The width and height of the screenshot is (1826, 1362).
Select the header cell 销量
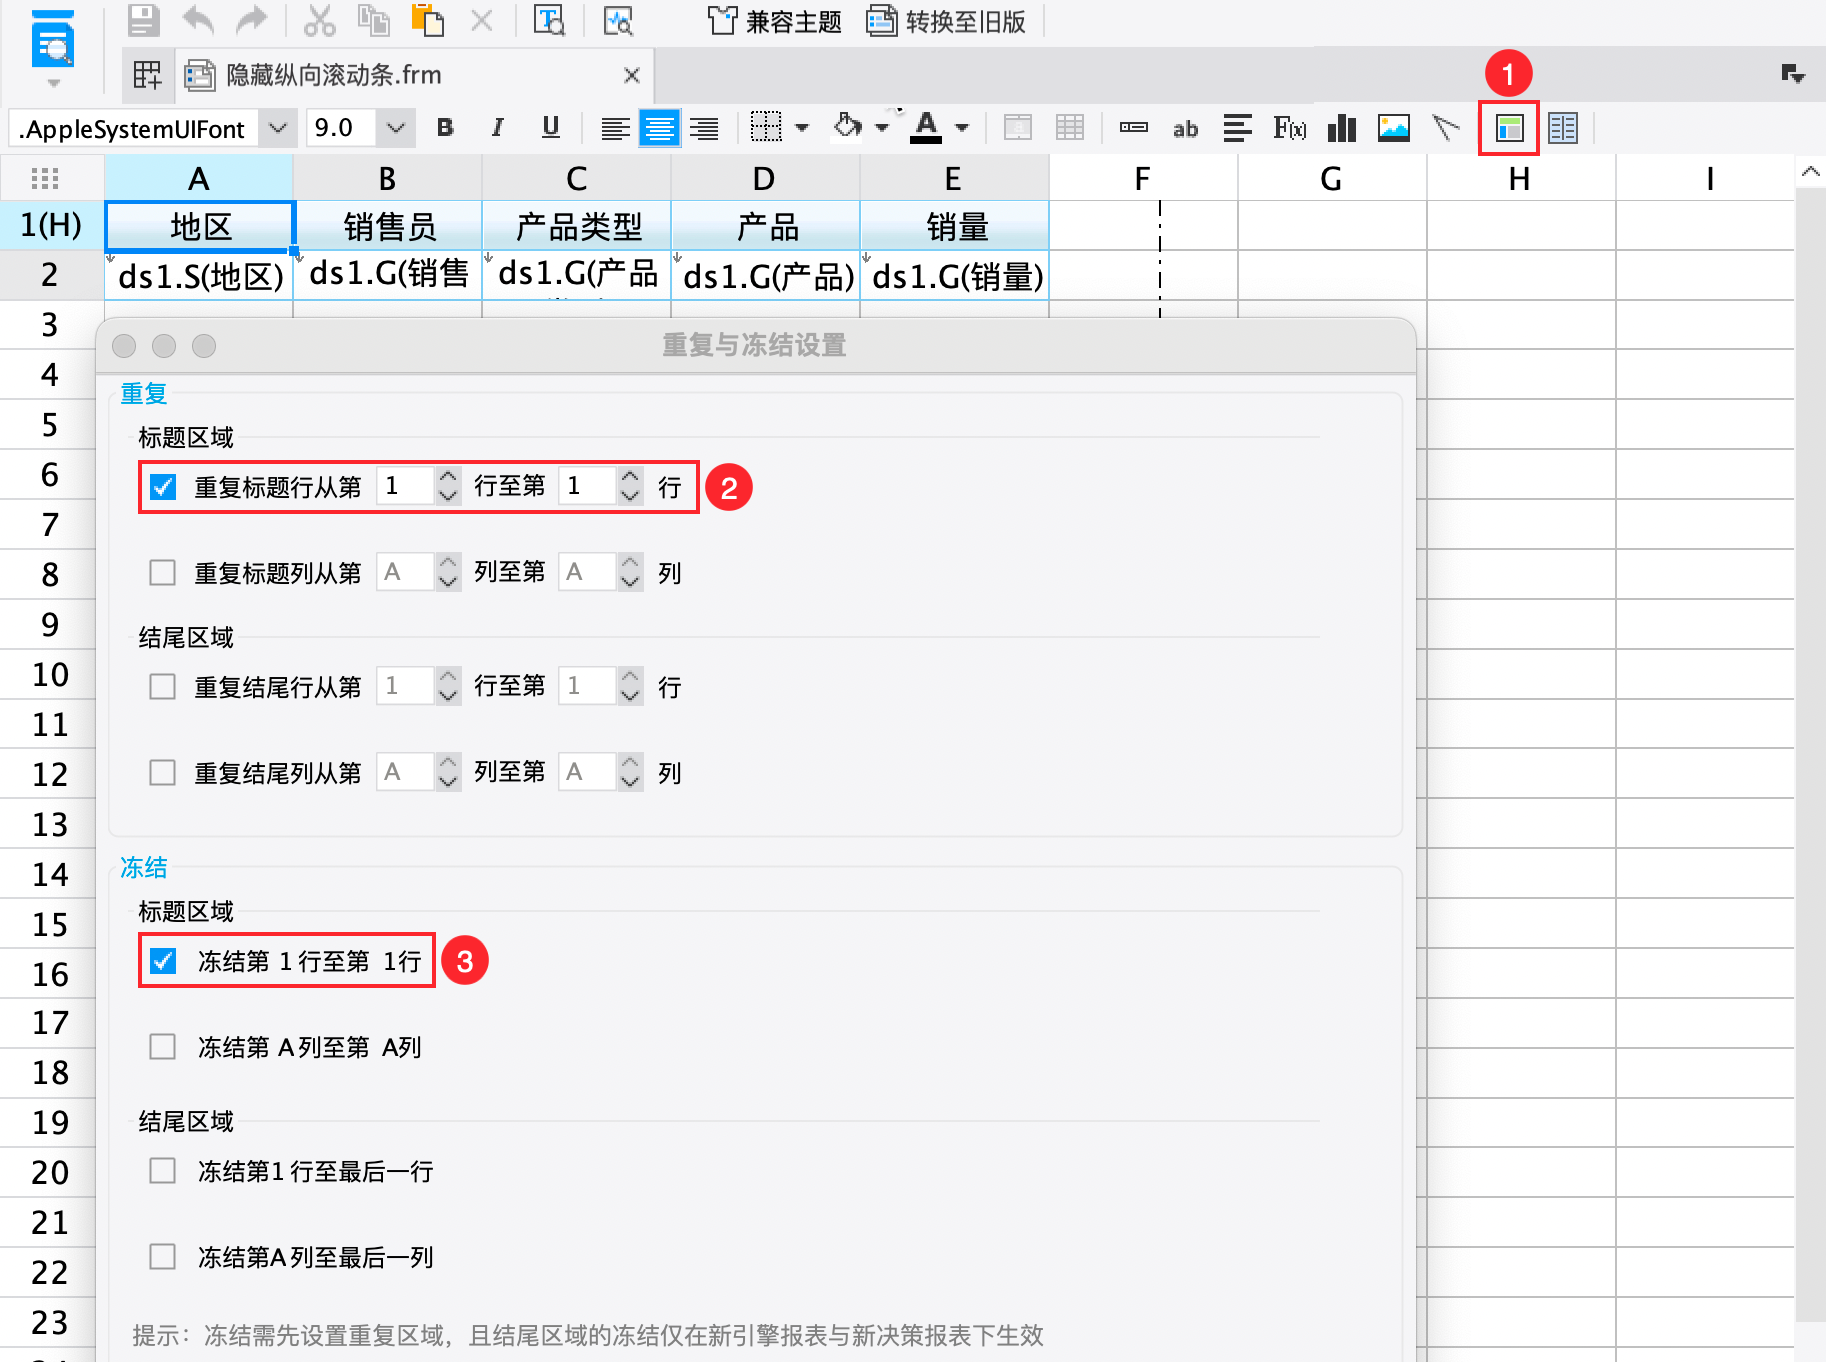click(955, 226)
